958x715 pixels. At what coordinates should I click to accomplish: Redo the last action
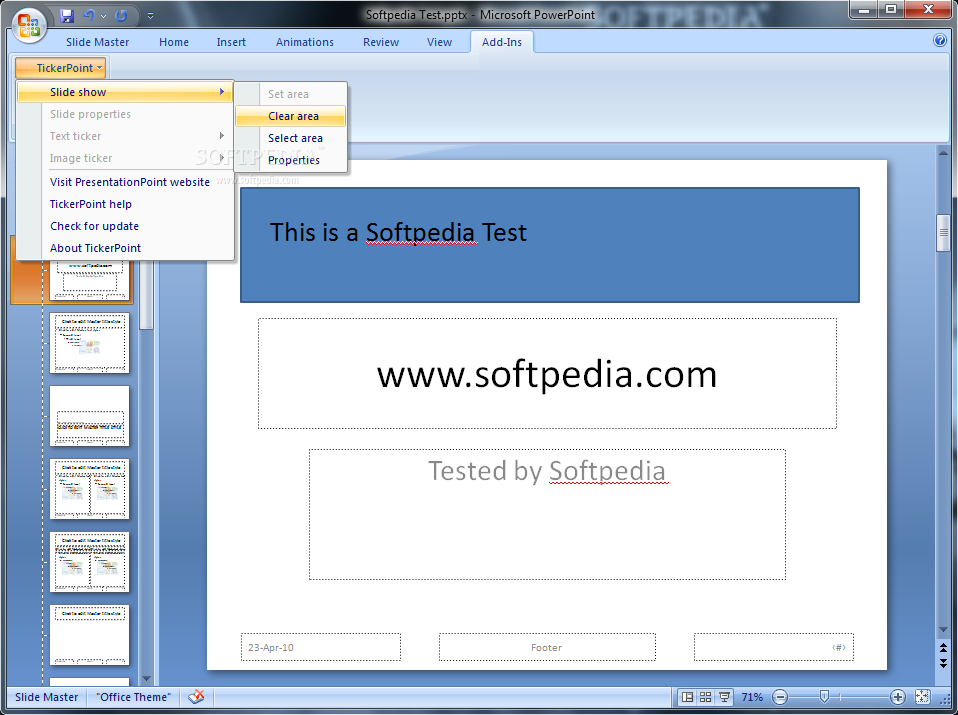click(x=121, y=16)
